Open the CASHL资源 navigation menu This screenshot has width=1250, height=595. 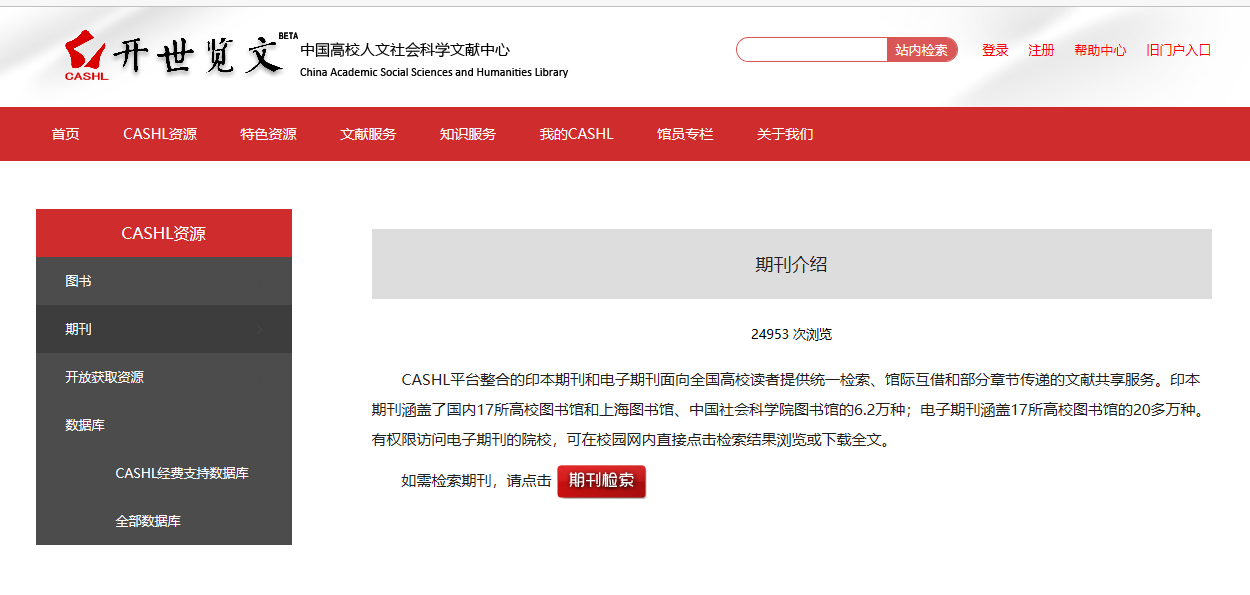click(160, 134)
